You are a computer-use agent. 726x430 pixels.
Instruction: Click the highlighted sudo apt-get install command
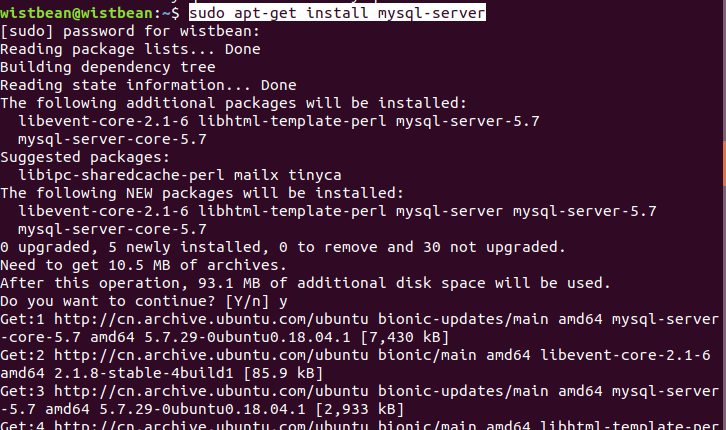tap(337, 13)
